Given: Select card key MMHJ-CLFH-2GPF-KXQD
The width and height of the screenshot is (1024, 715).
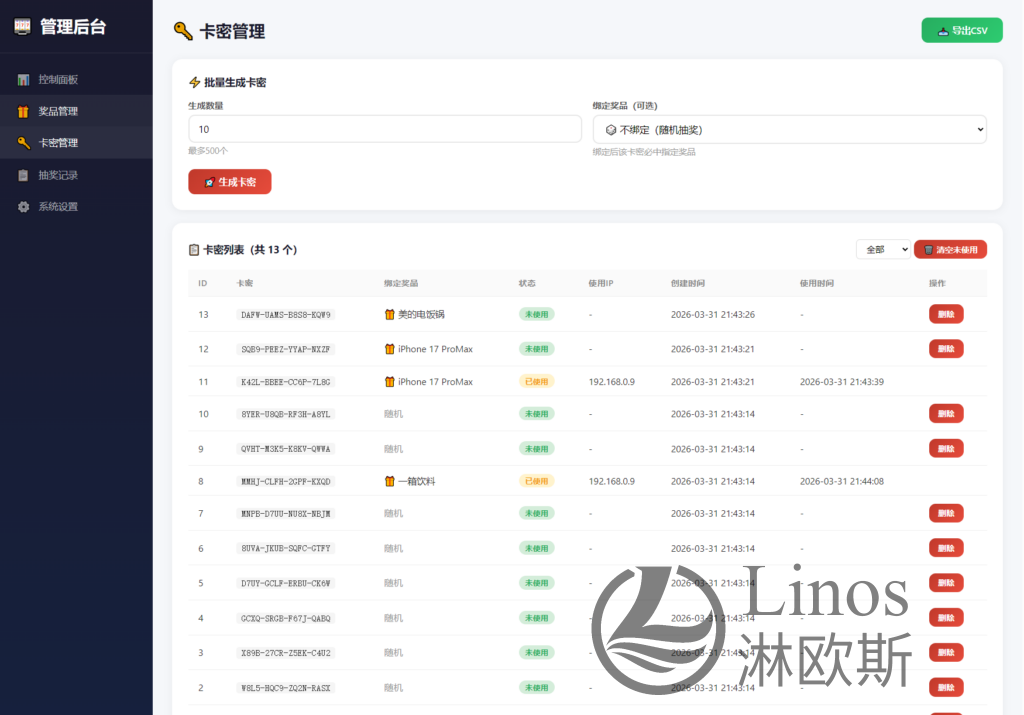Looking at the screenshot, I should coord(285,481).
